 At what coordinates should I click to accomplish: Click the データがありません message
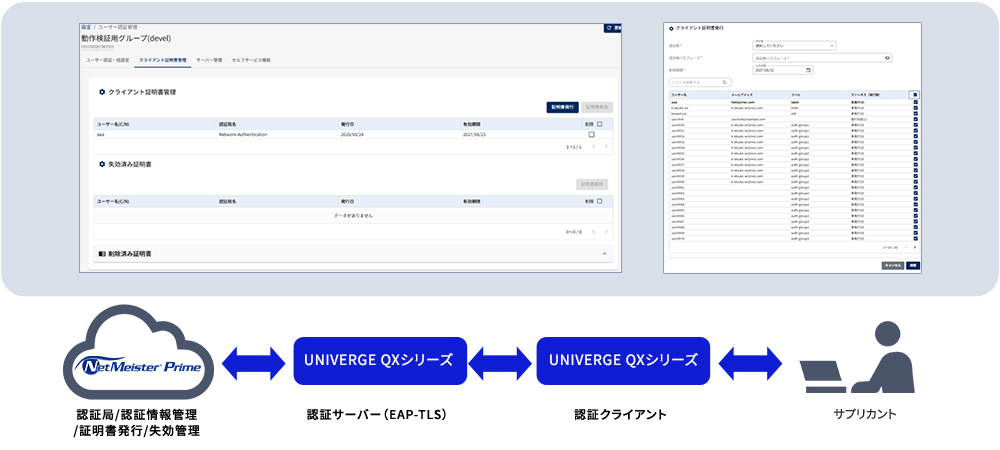click(x=353, y=215)
